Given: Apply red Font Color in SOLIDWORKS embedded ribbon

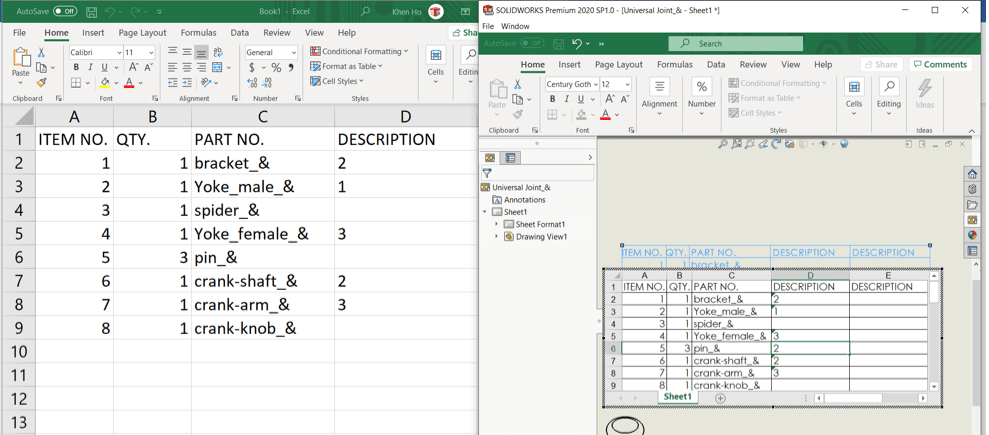Looking at the screenshot, I should [x=606, y=114].
